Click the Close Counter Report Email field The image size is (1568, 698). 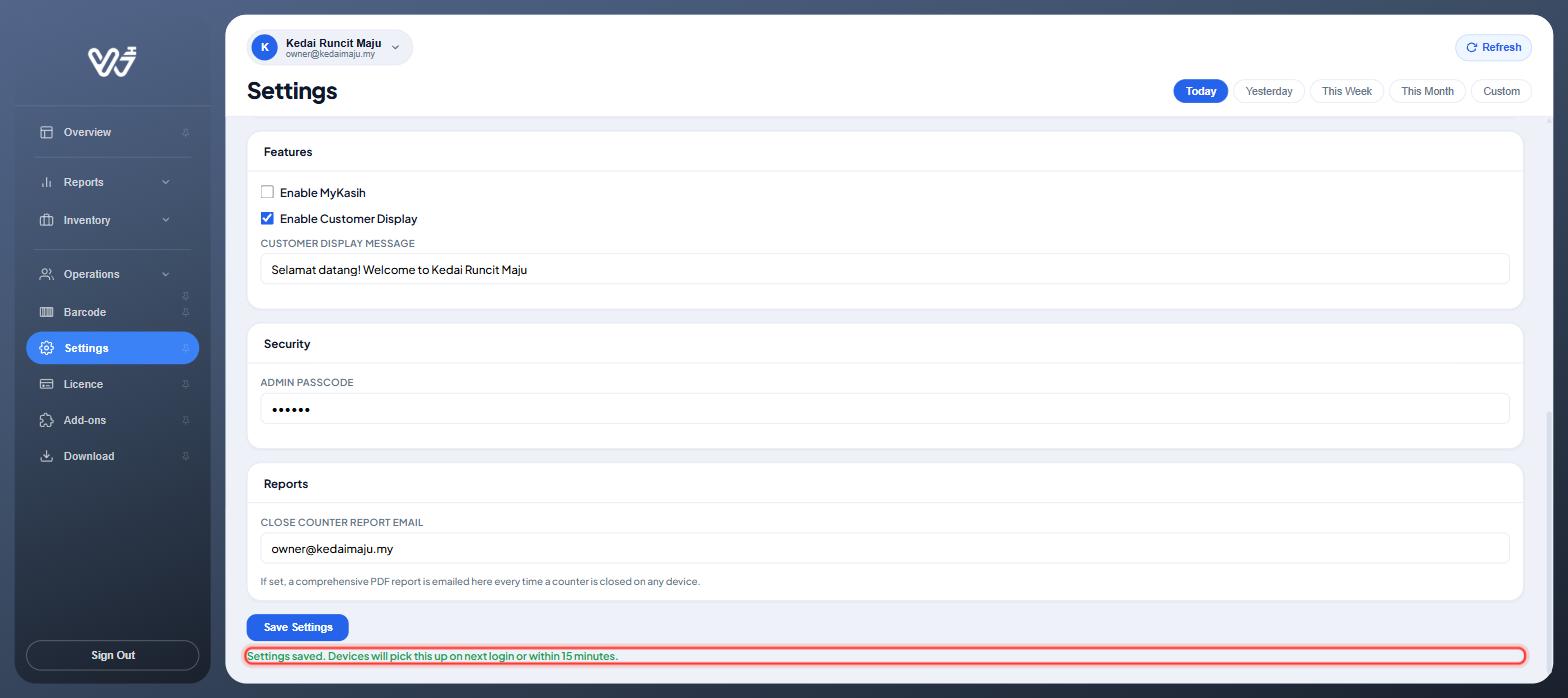pos(884,548)
